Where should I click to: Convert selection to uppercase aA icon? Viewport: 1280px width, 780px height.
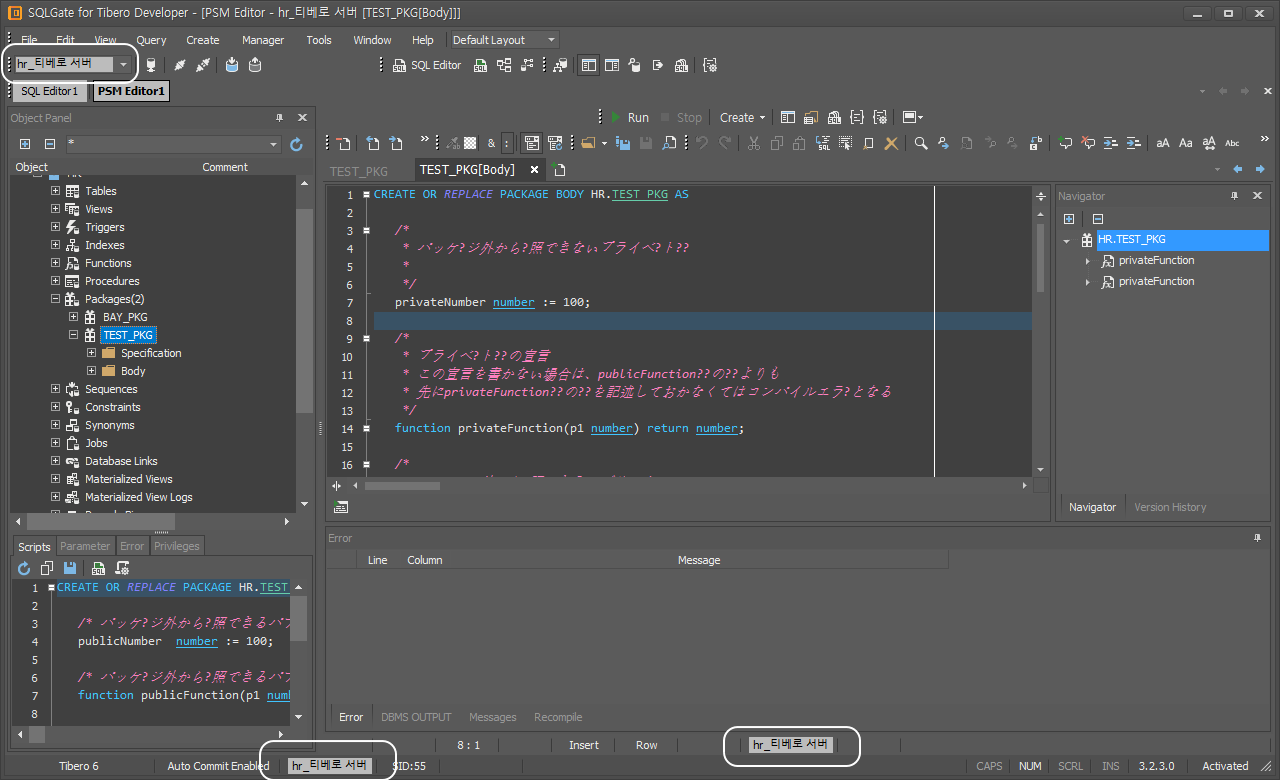pyautogui.click(x=1163, y=143)
